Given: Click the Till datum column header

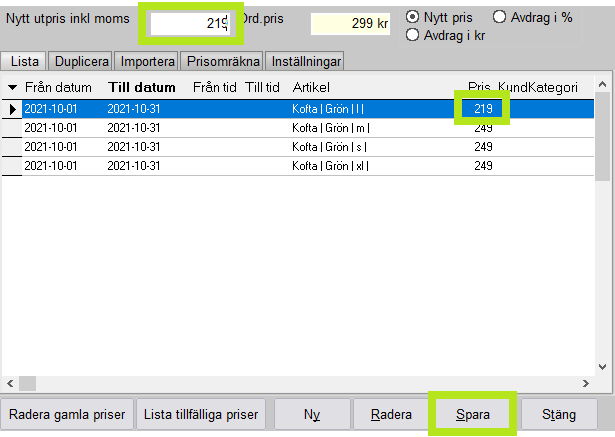Looking at the screenshot, I should (x=142, y=88).
